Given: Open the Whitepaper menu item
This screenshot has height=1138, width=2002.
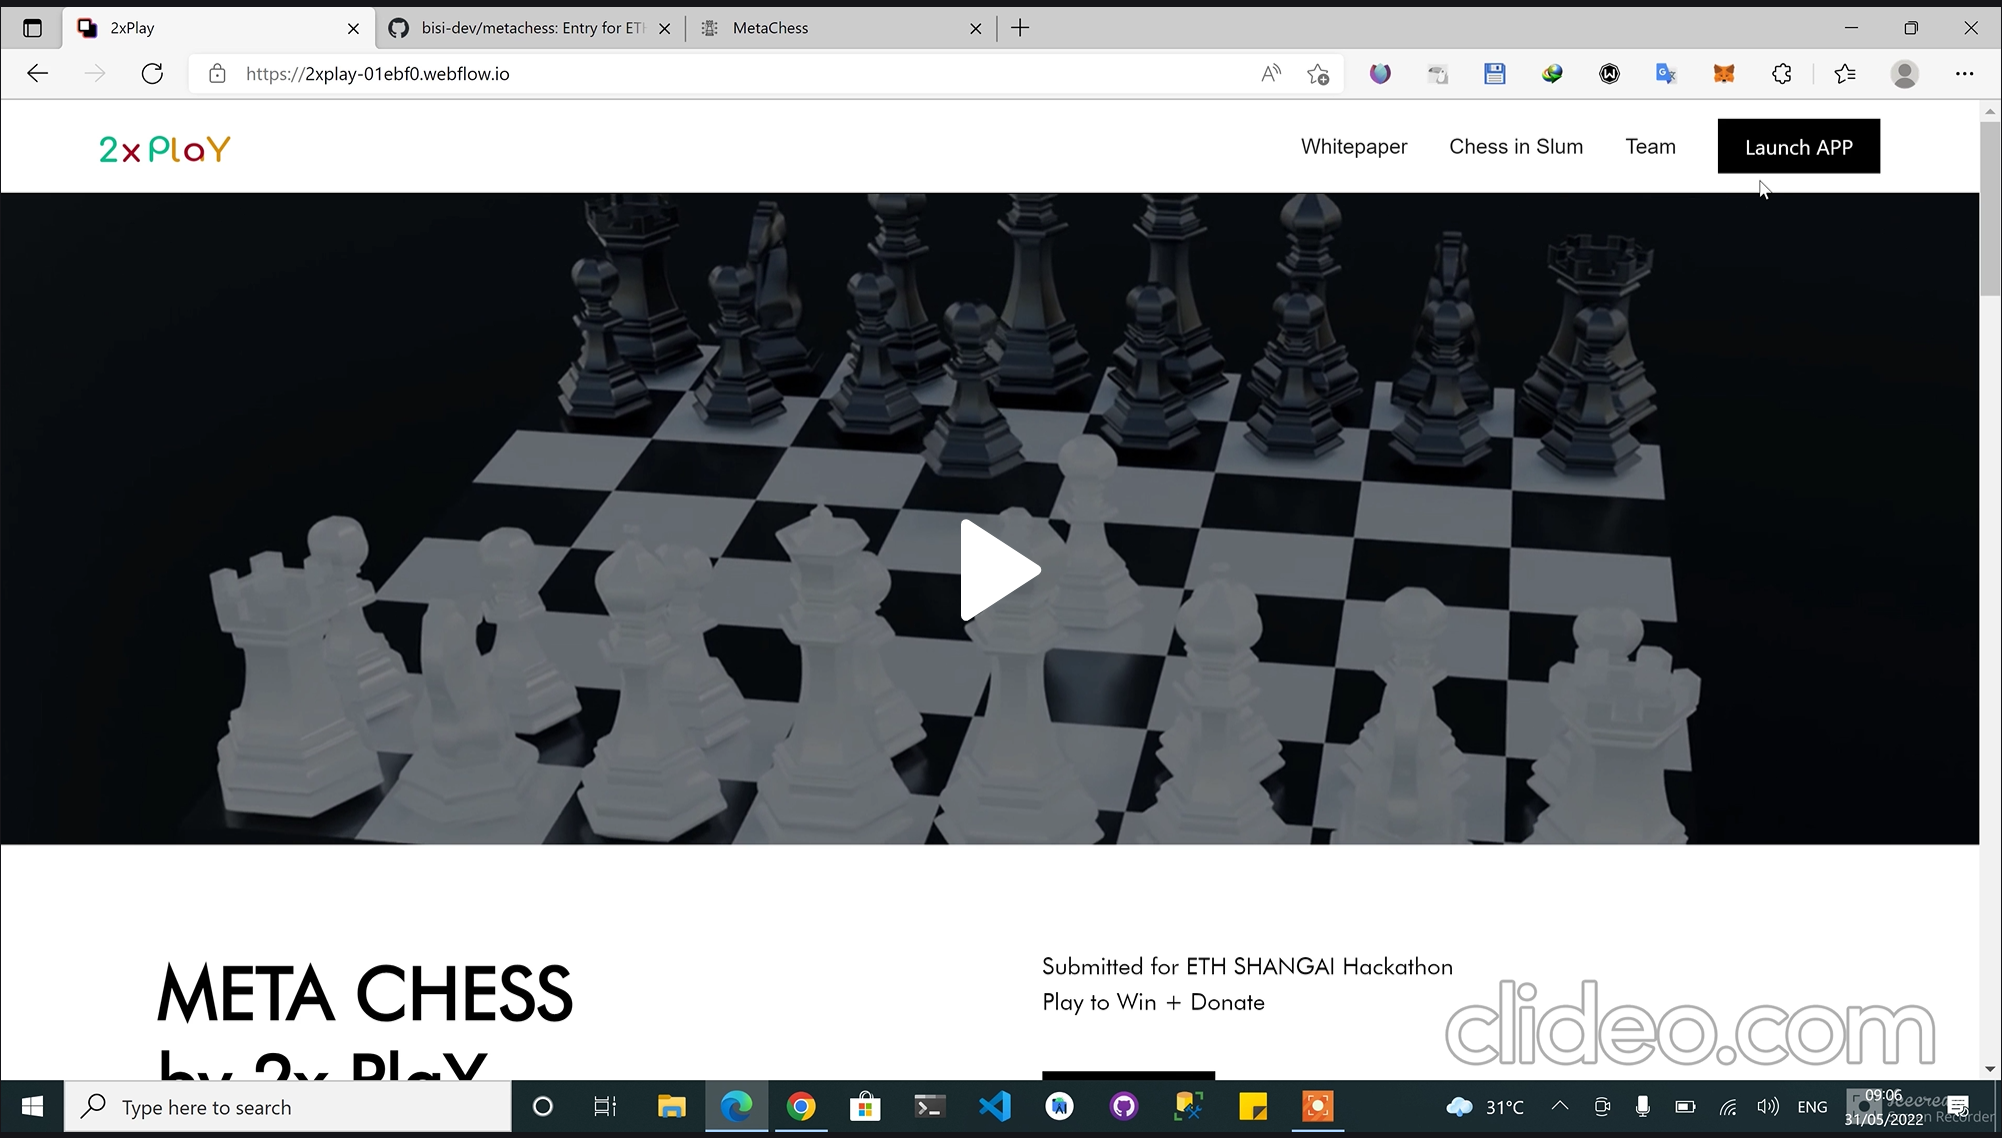Looking at the screenshot, I should point(1354,146).
